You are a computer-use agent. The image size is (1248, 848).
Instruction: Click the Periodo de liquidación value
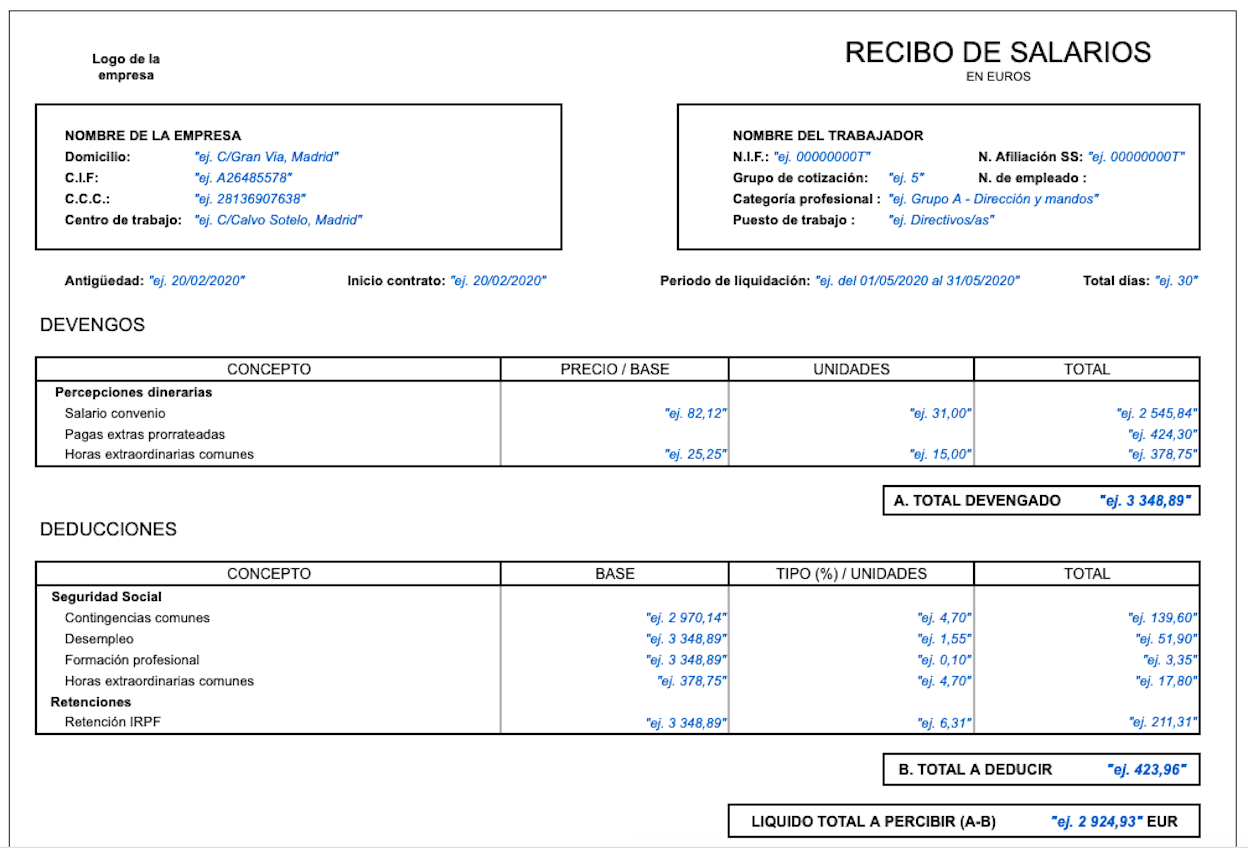[x=918, y=281]
